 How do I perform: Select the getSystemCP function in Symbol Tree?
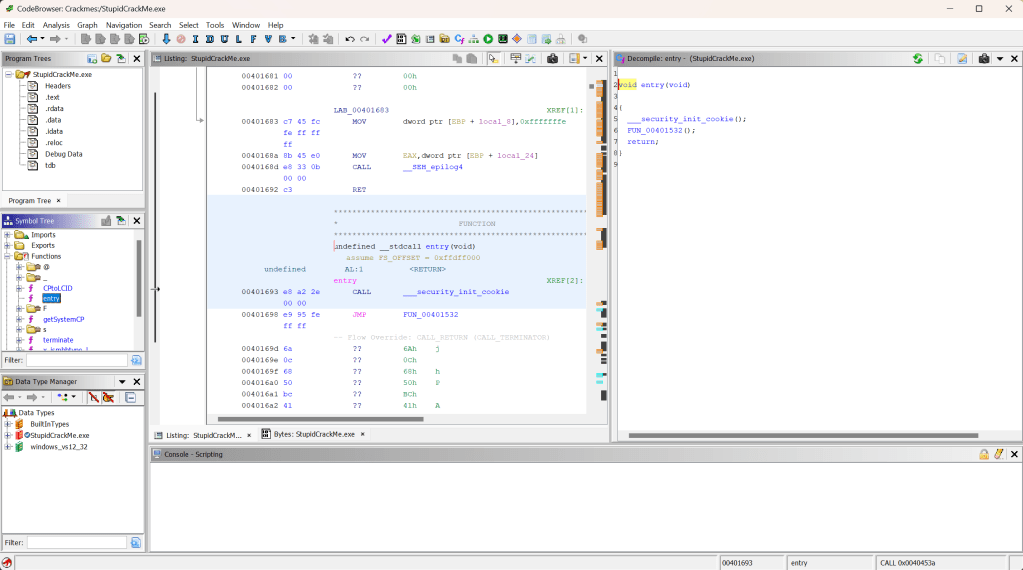click(x=63, y=319)
